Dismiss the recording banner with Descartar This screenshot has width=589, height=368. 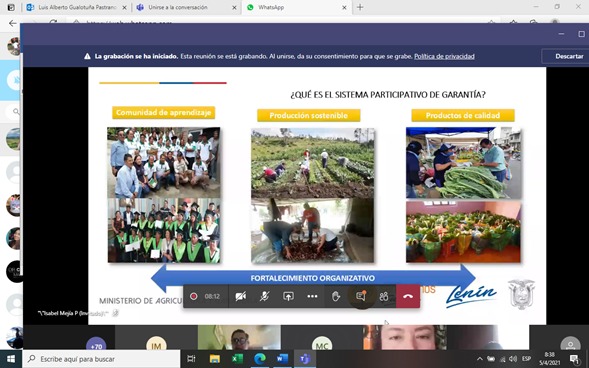pos(569,56)
